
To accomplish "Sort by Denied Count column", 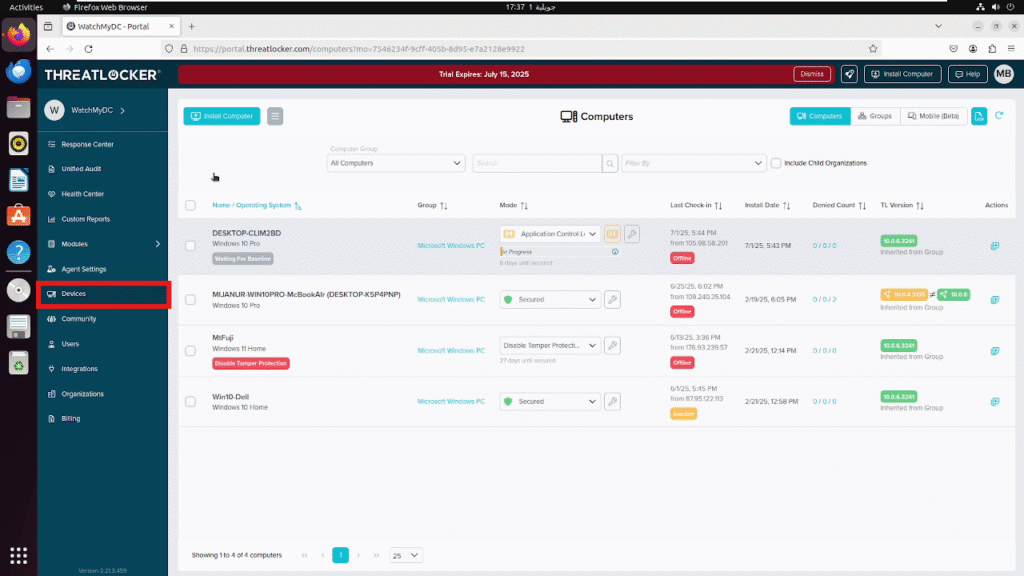I will coord(839,206).
